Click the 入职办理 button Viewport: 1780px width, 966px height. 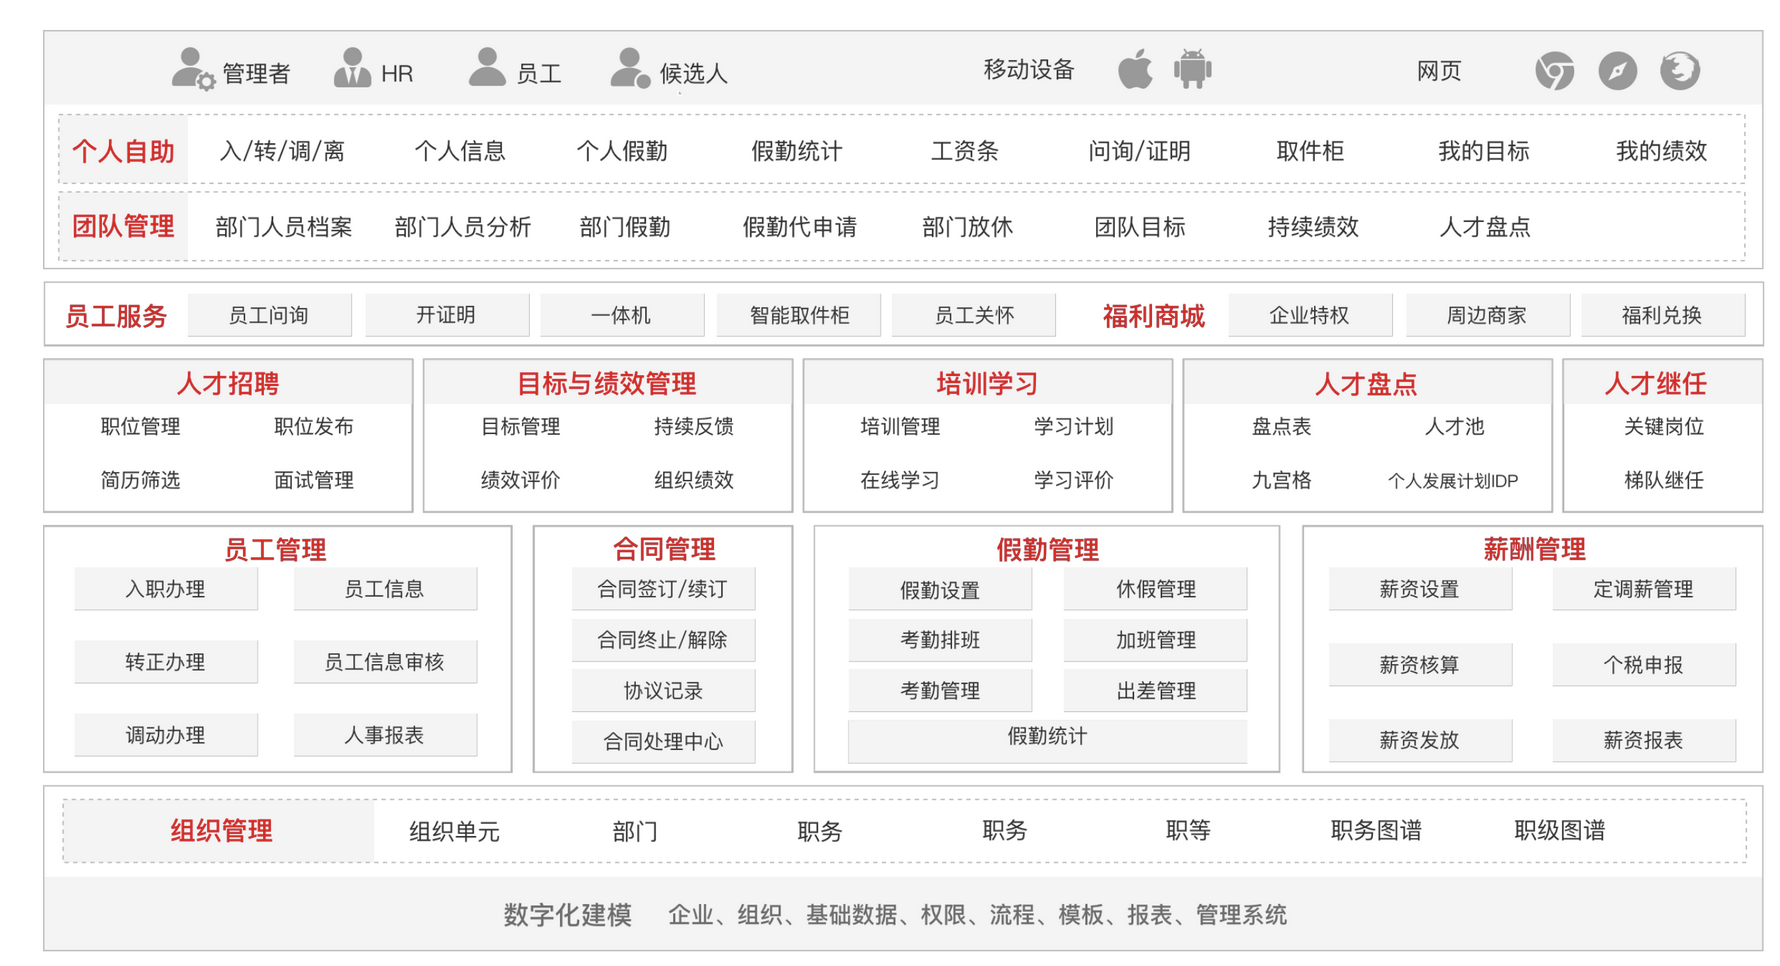tap(166, 589)
